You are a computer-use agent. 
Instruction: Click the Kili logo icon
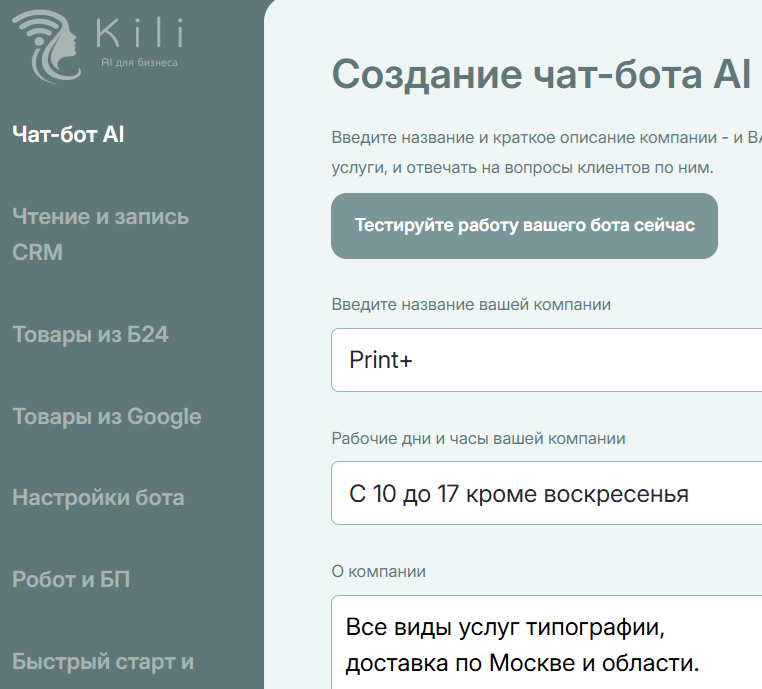(46, 46)
